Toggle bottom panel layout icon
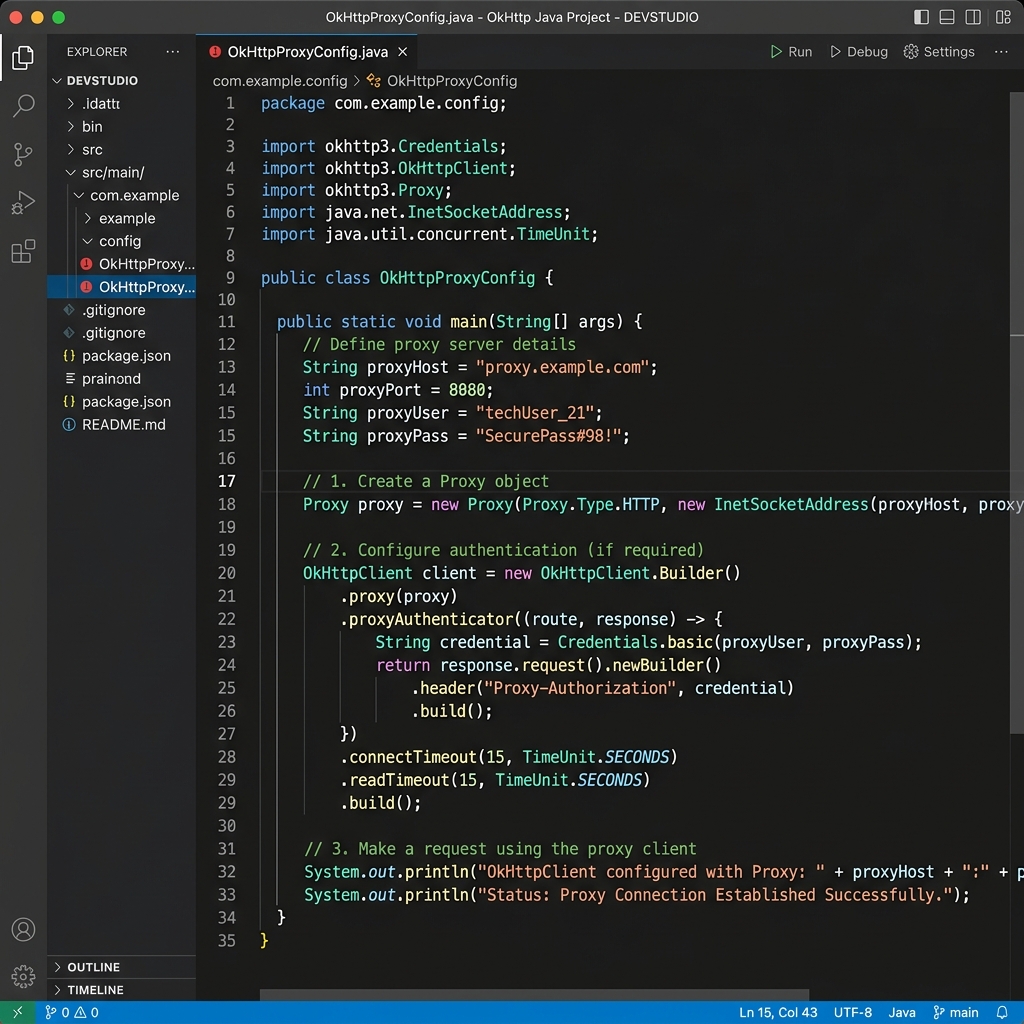This screenshot has width=1024, height=1024. click(x=947, y=17)
